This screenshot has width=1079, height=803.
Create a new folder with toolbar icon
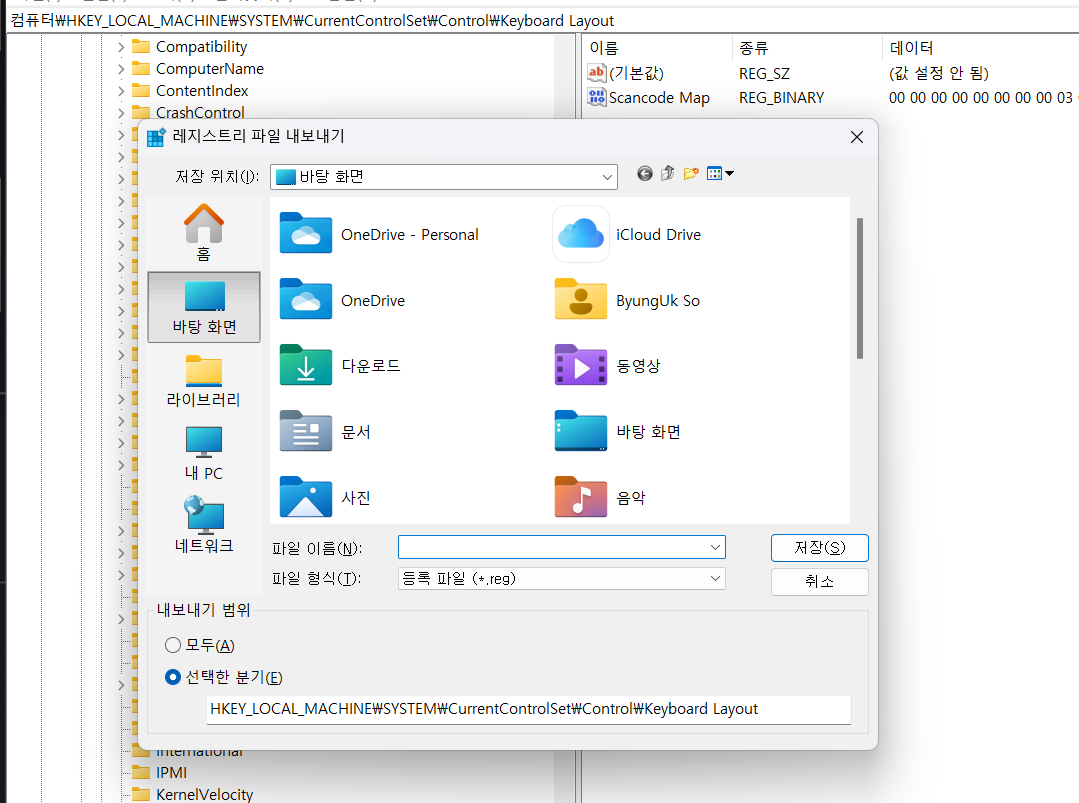(x=690, y=174)
